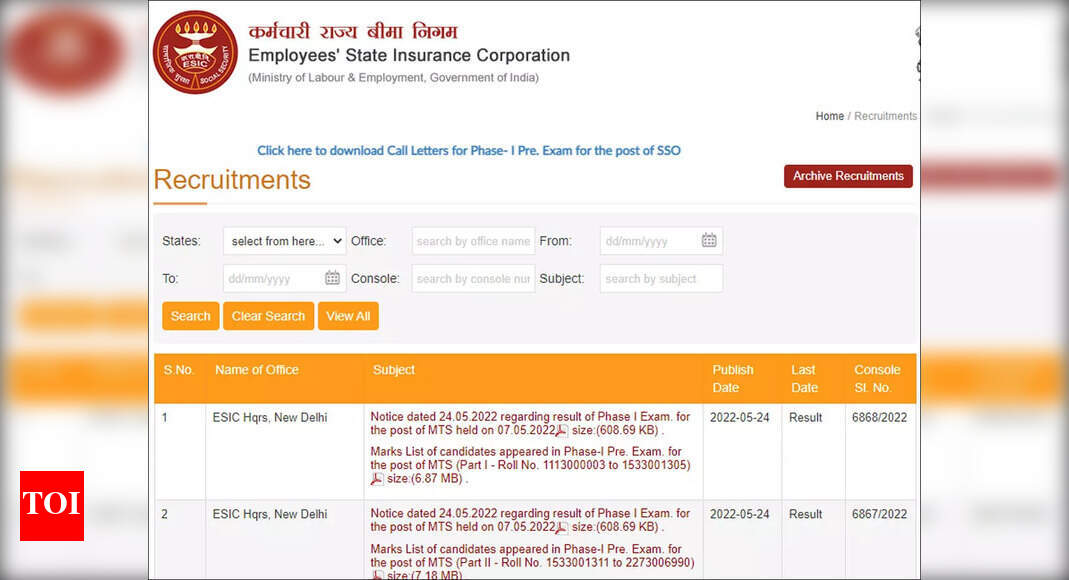Image resolution: width=1069 pixels, height=580 pixels.
Task: Click the search by office name field
Action: click(473, 240)
